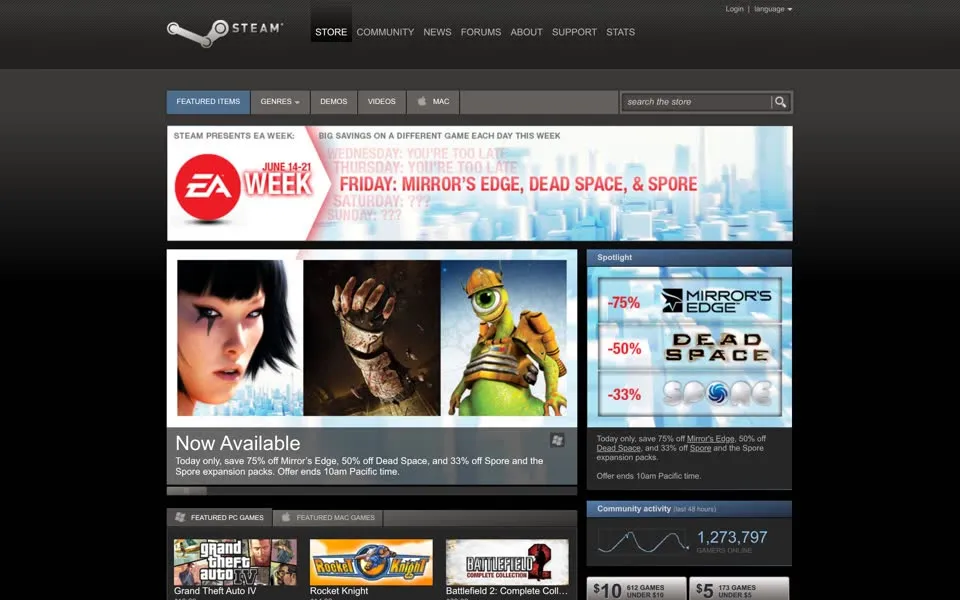Image resolution: width=960 pixels, height=600 pixels.
Task: Click the Rocket Knight title text
Action: (x=339, y=591)
